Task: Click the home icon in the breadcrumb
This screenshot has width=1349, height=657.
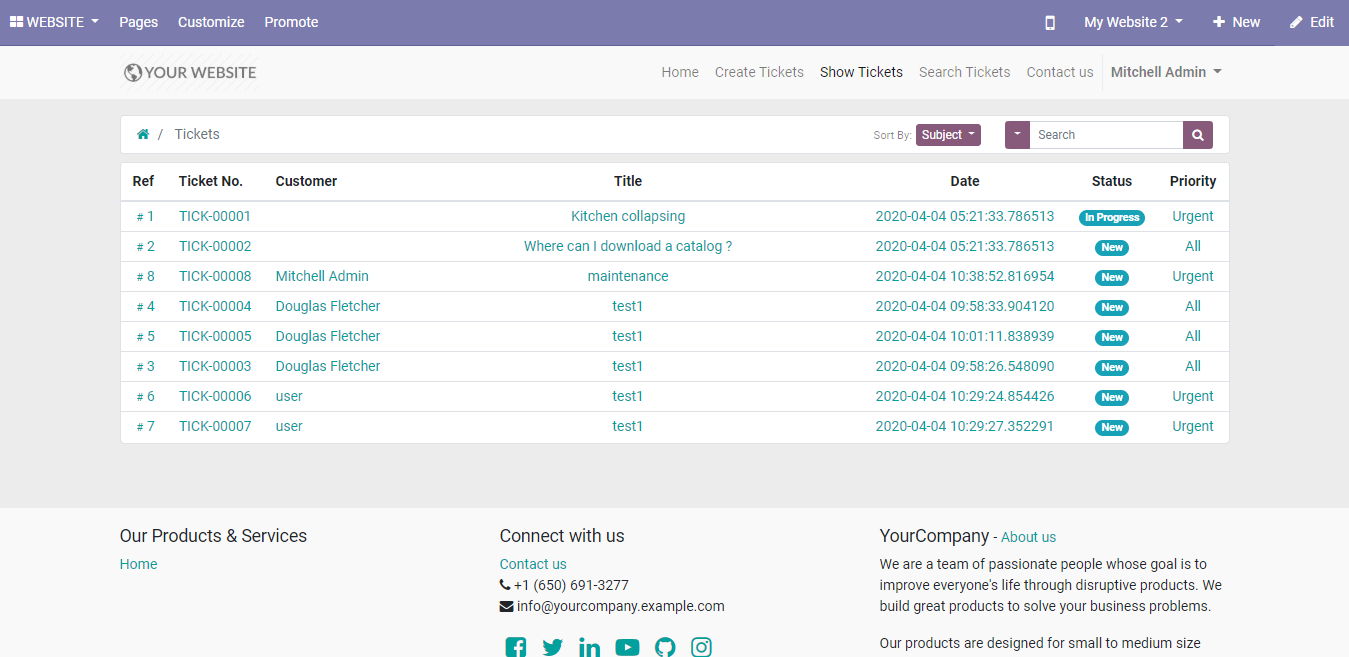Action: click(x=143, y=134)
